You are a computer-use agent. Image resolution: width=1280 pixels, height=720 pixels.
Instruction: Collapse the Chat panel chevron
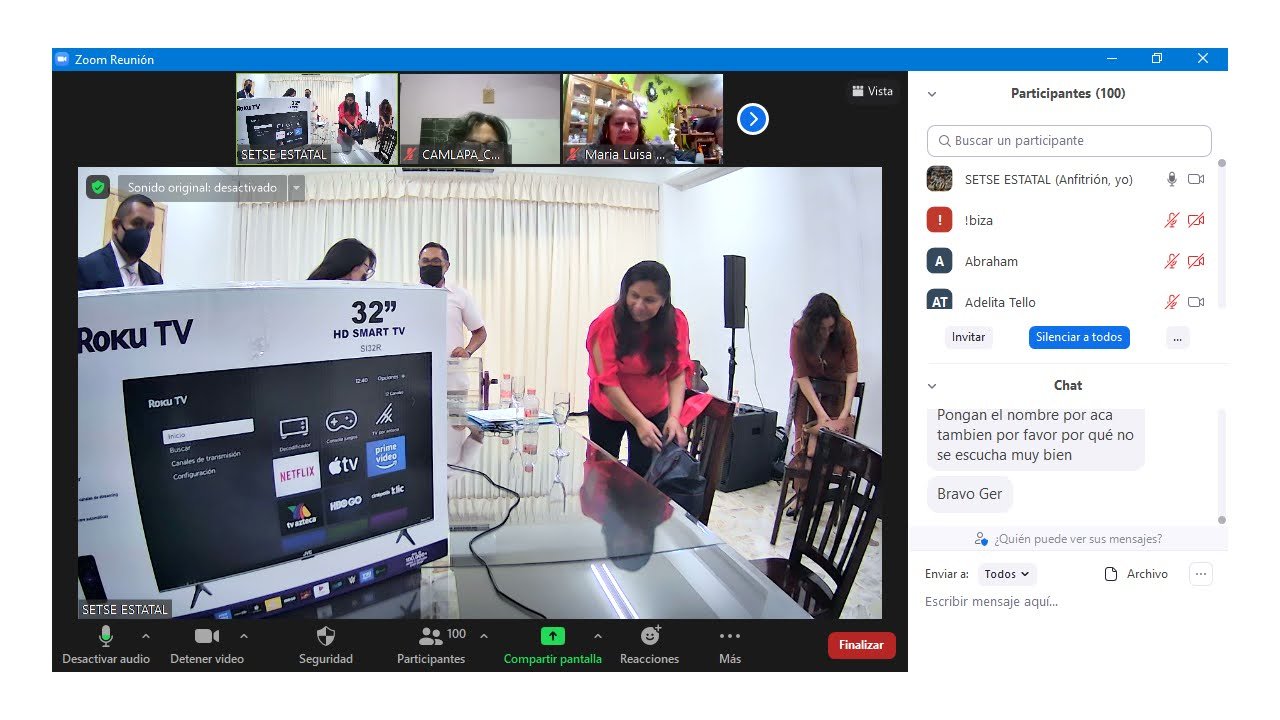(932, 386)
